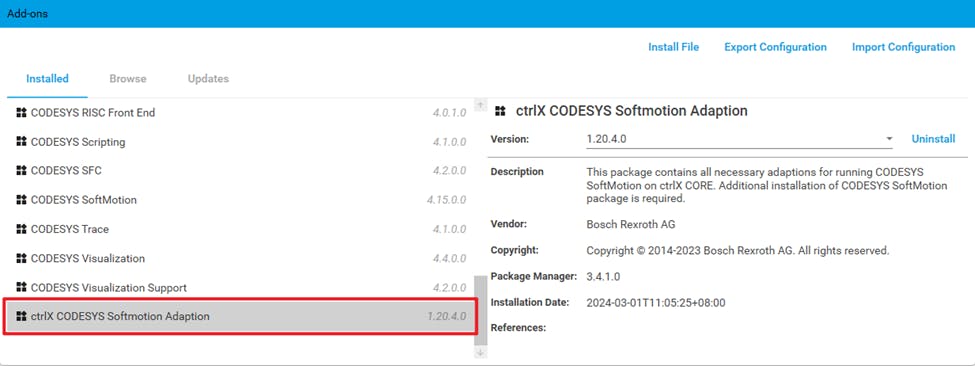Click the 1.20.4.0 version combo box
This screenshot has width=975, height=366.
pyautogui.click(x=739, y=139)
